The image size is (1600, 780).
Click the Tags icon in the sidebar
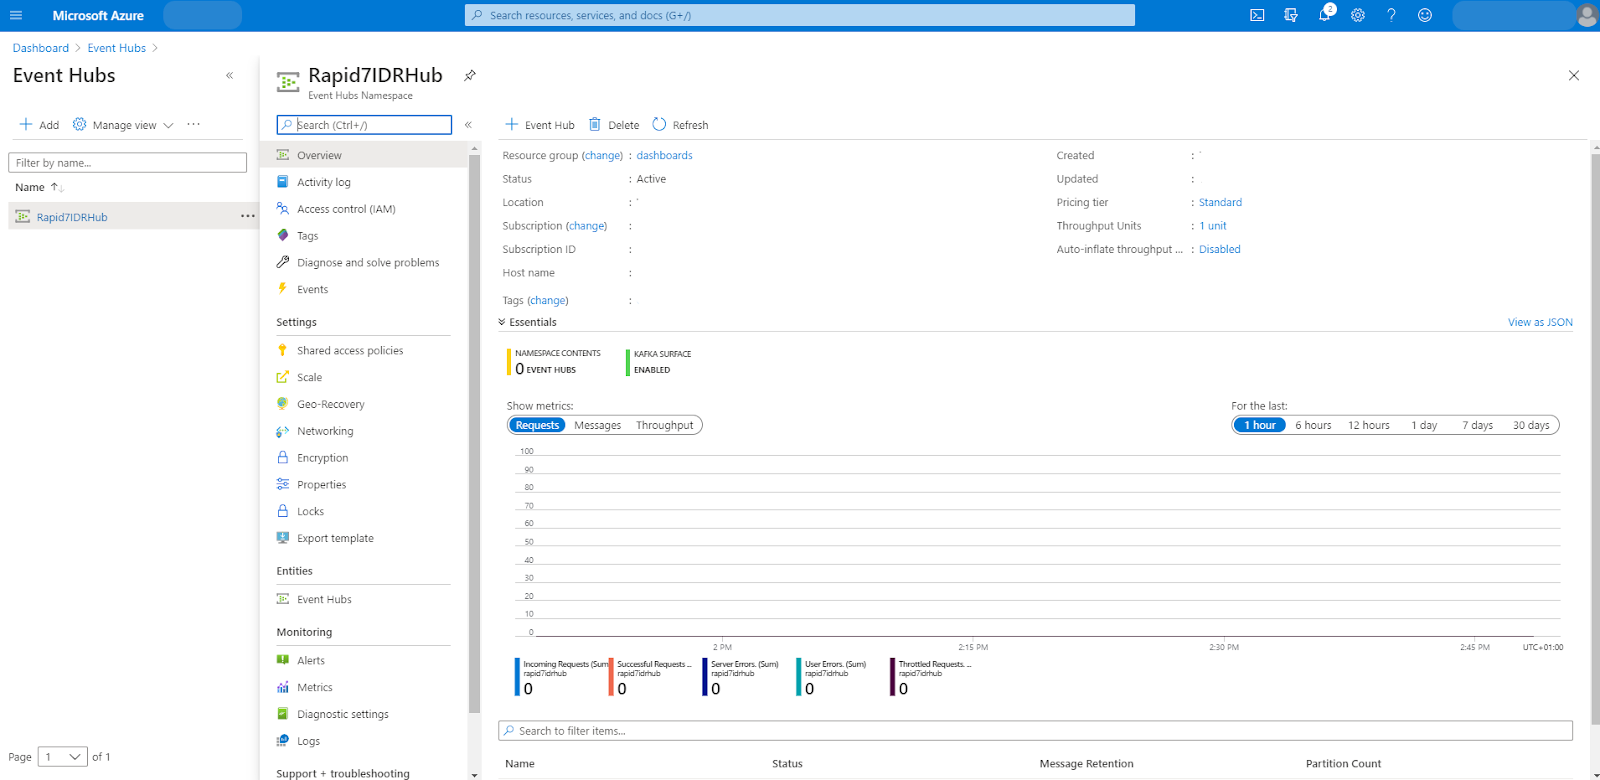click(283, 235)
